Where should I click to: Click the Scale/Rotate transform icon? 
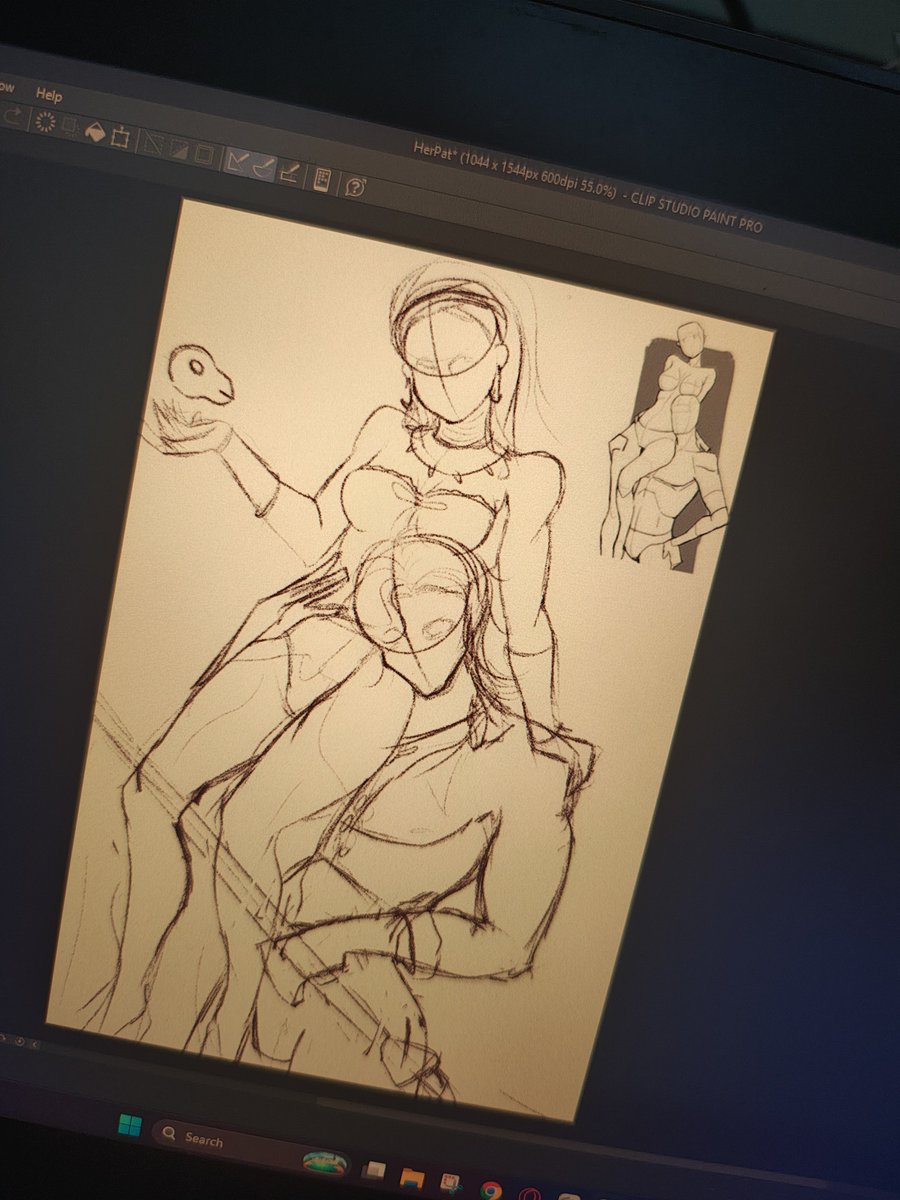pyautogui.click(x=121, y=136)
